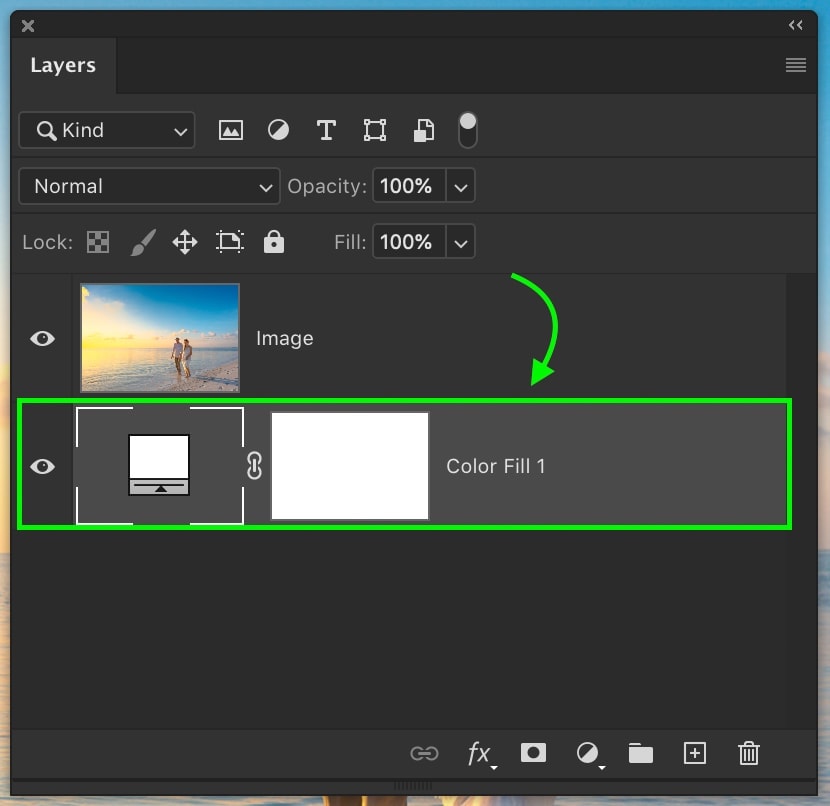Expand the Fill slider arrow

click(461, 243)
